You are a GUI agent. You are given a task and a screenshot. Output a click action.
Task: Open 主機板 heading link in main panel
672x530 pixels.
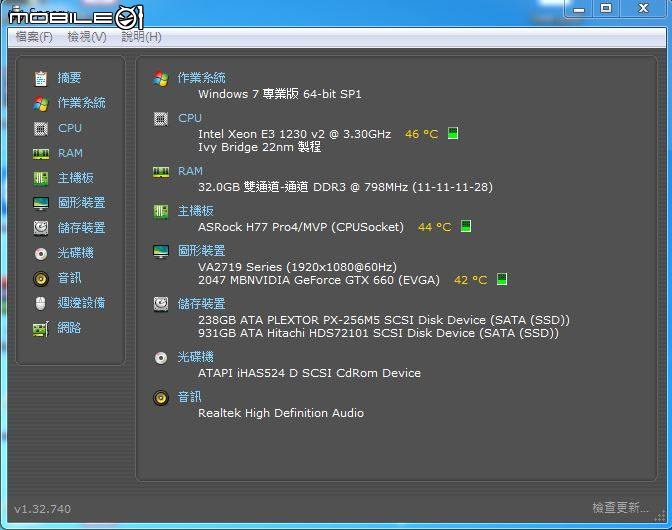click(x=195, y=211)
